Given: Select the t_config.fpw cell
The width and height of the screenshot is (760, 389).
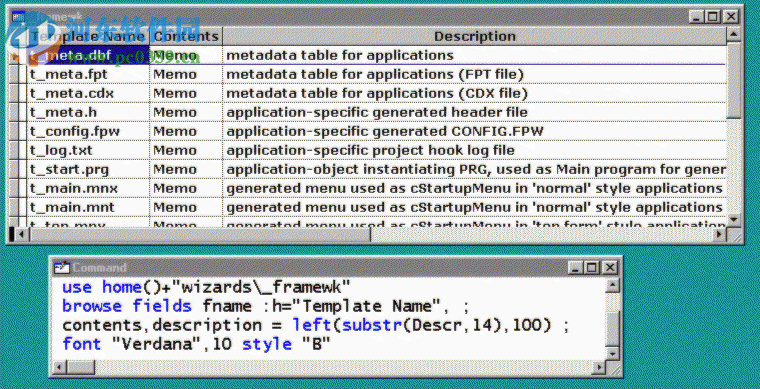Looking at the screenshot, I should (x=88, y=131).
